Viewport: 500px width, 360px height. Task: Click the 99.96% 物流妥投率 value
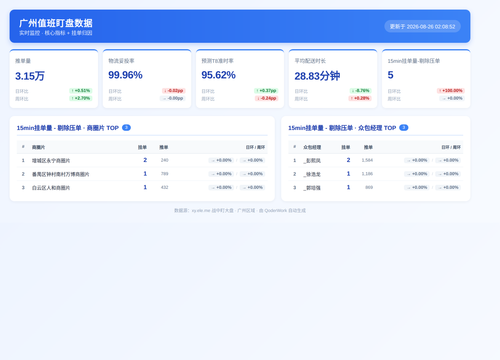pos(125,75)
